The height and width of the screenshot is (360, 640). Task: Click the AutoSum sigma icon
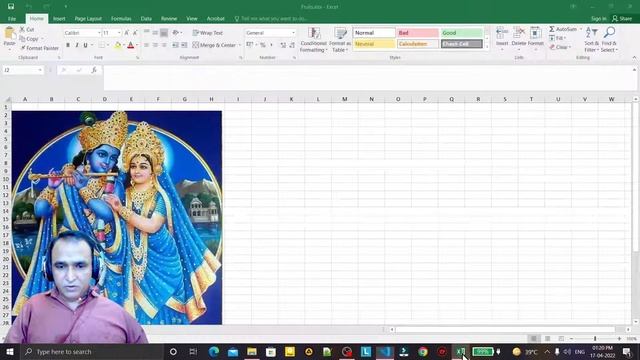(x=552, y=29)
